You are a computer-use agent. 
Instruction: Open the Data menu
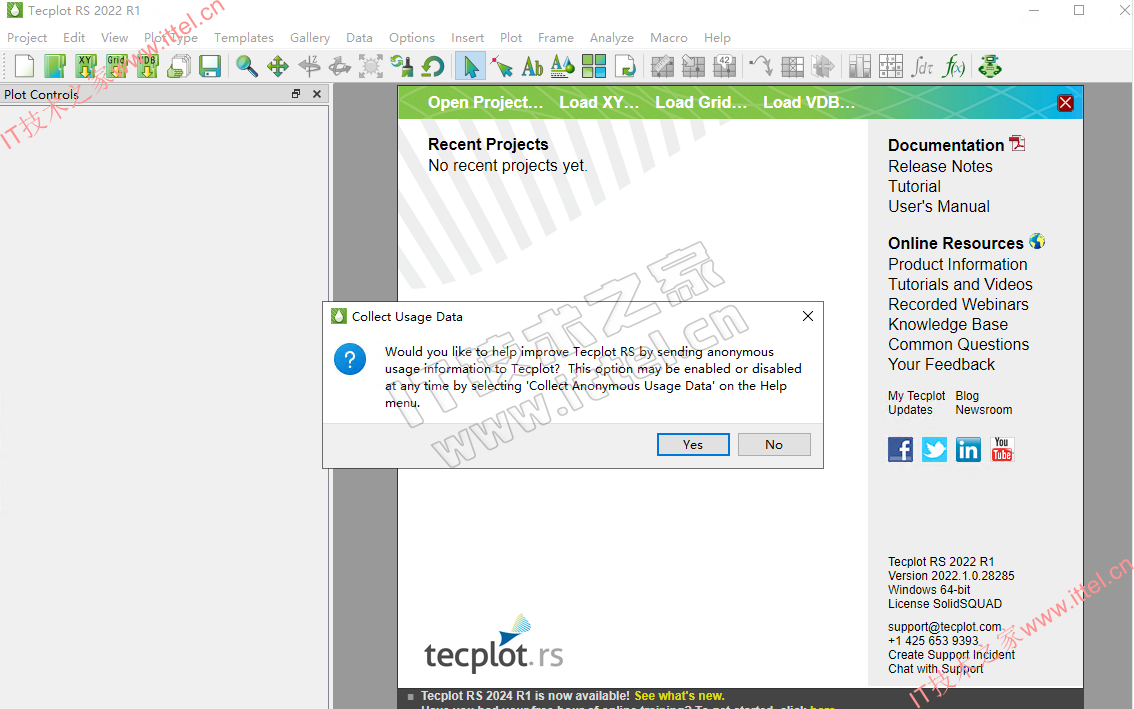click(x=359, y=38)
